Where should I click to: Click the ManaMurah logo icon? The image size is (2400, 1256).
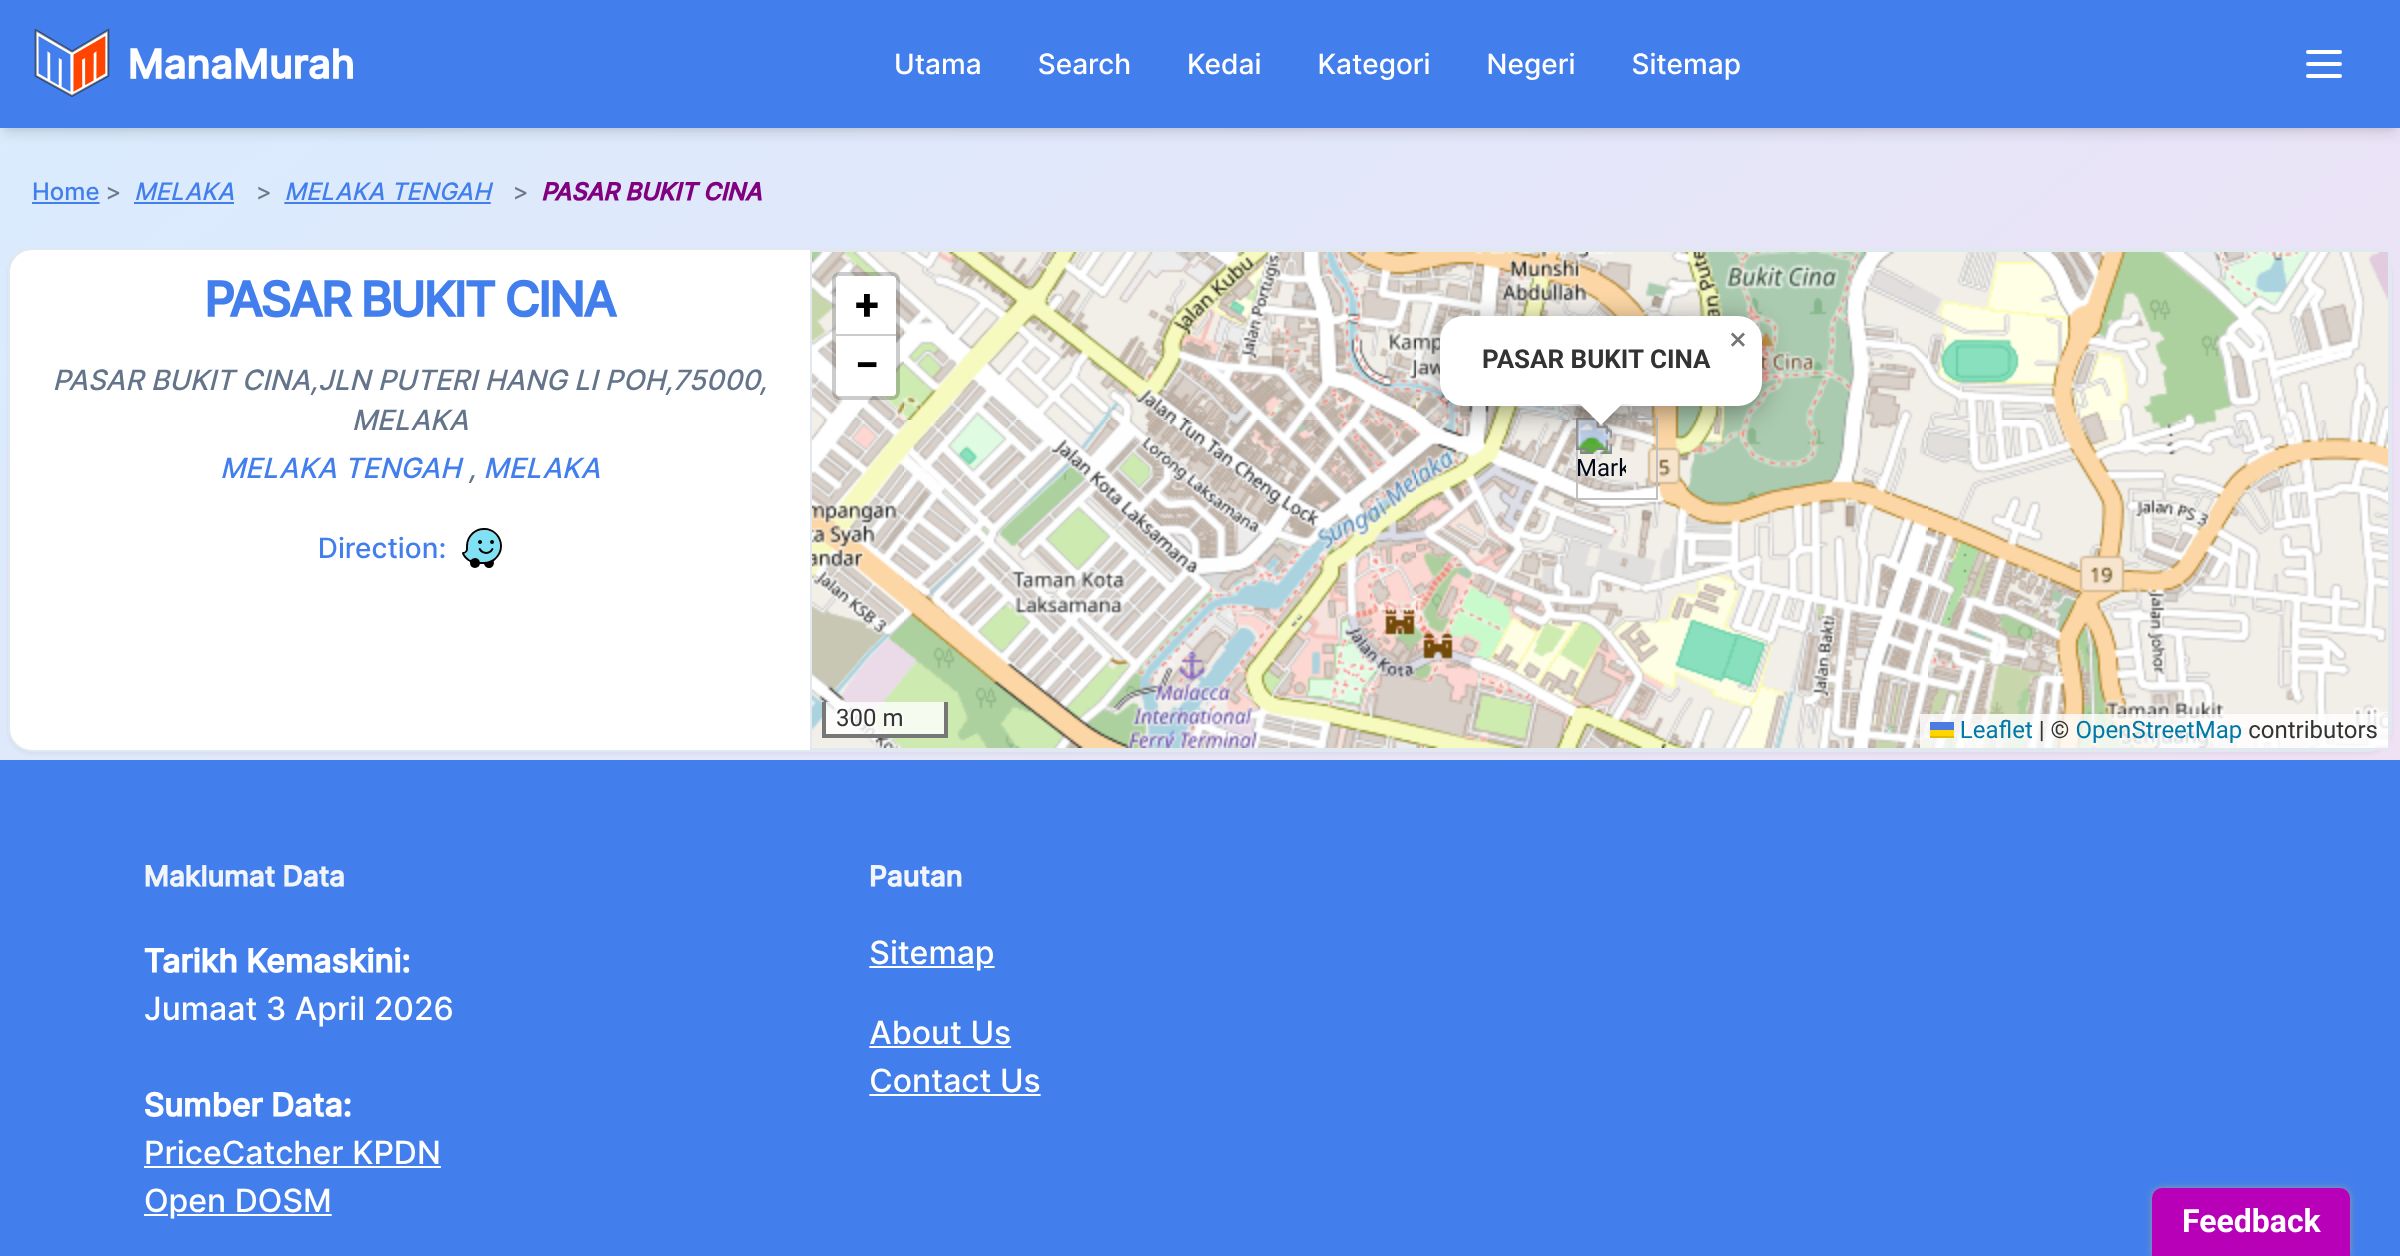click(x=71, y=63)
